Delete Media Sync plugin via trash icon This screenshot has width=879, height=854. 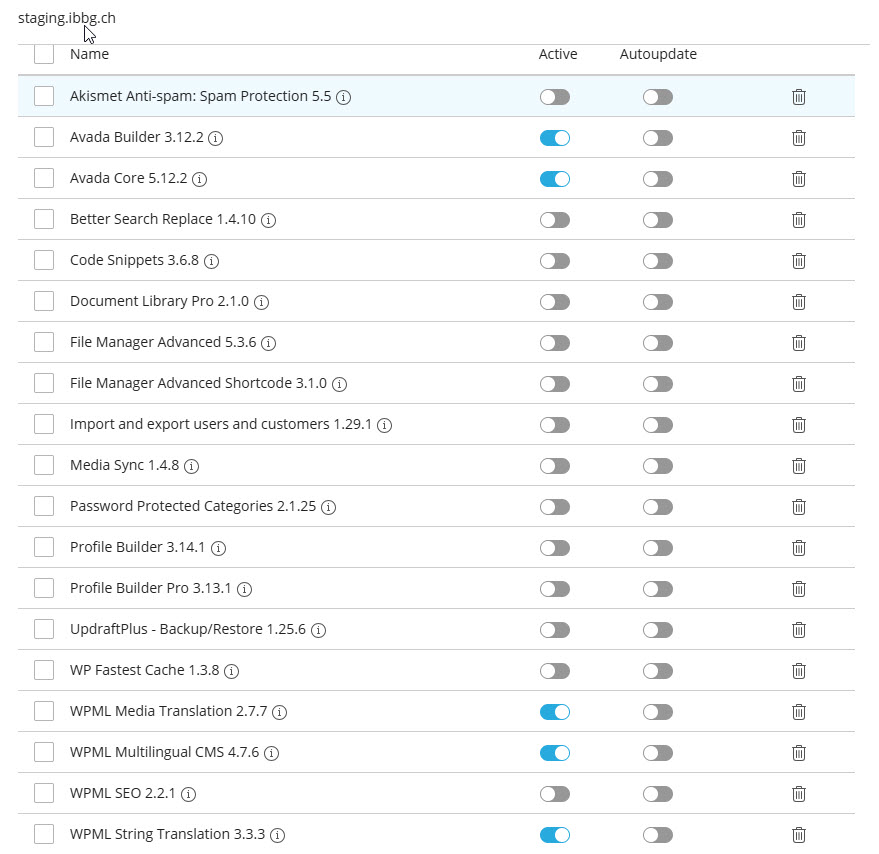[799, 466]
